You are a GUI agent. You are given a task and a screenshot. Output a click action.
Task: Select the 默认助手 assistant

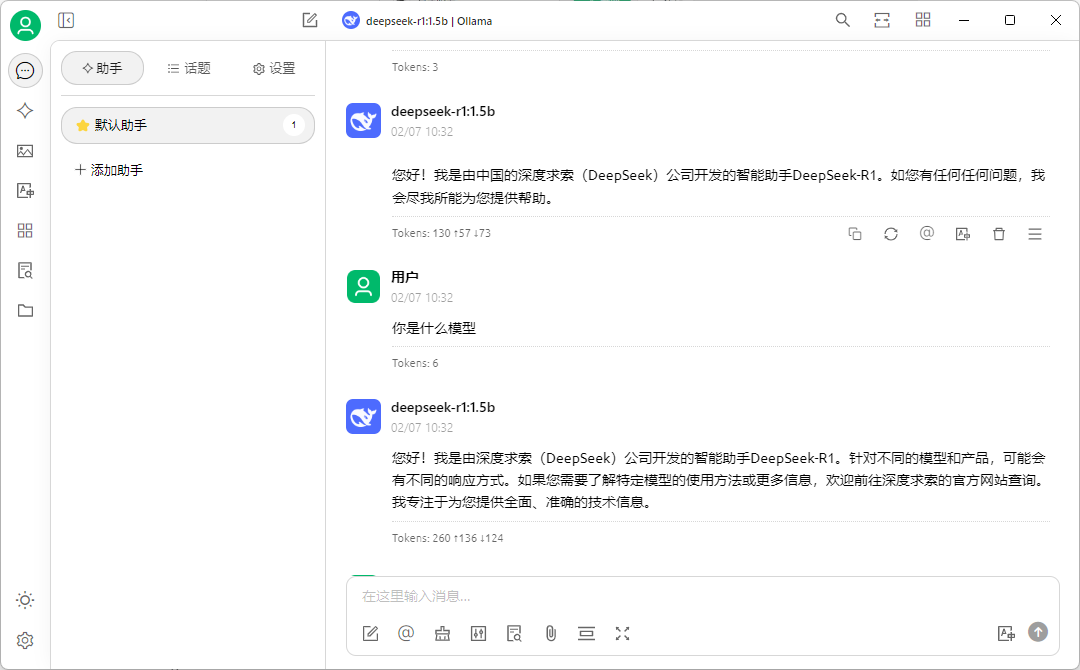[188, 125]
